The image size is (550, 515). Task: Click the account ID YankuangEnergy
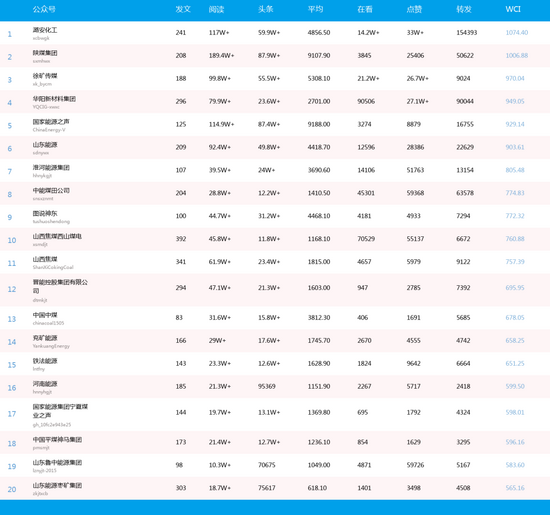pyautogui.click(x=51, y=346)
